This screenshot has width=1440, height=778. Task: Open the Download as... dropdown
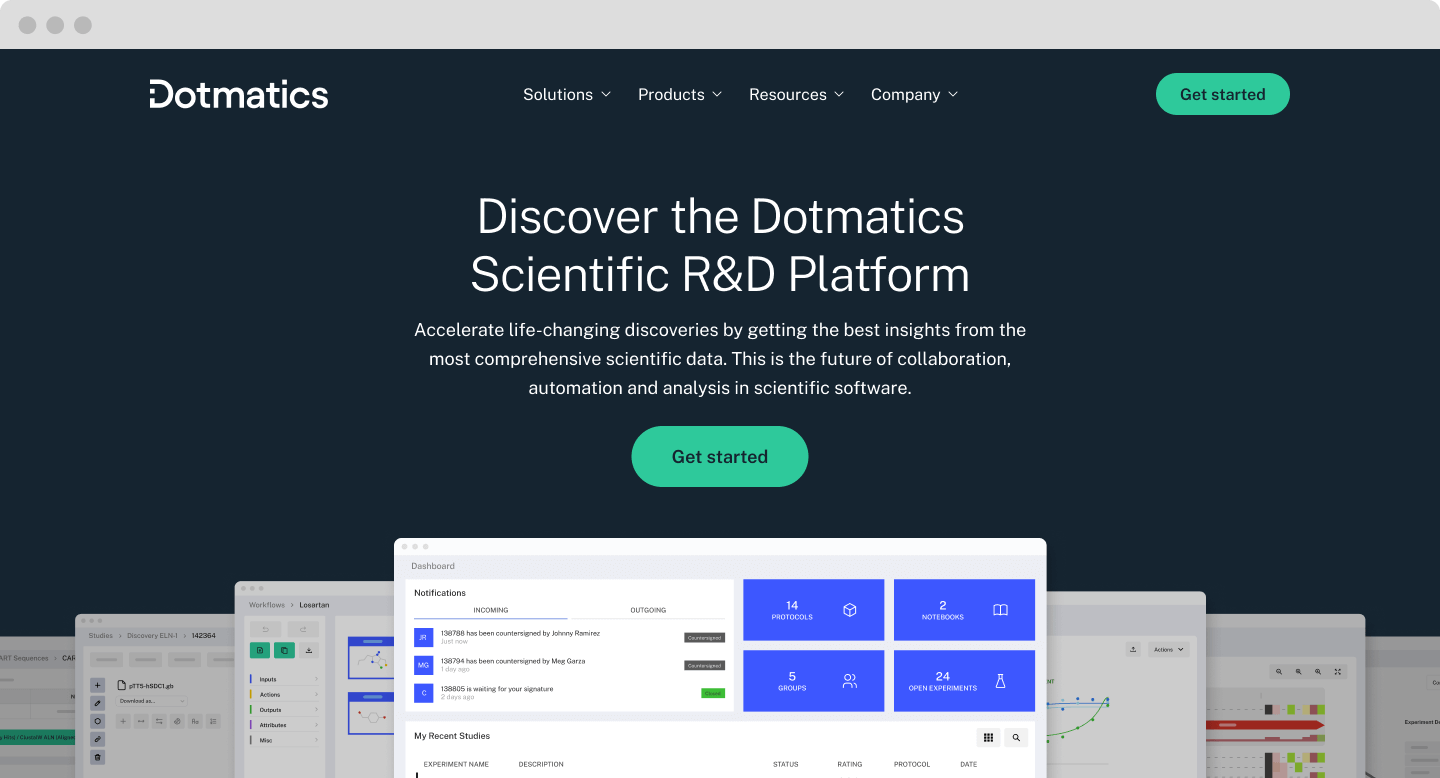click(152, 701)
